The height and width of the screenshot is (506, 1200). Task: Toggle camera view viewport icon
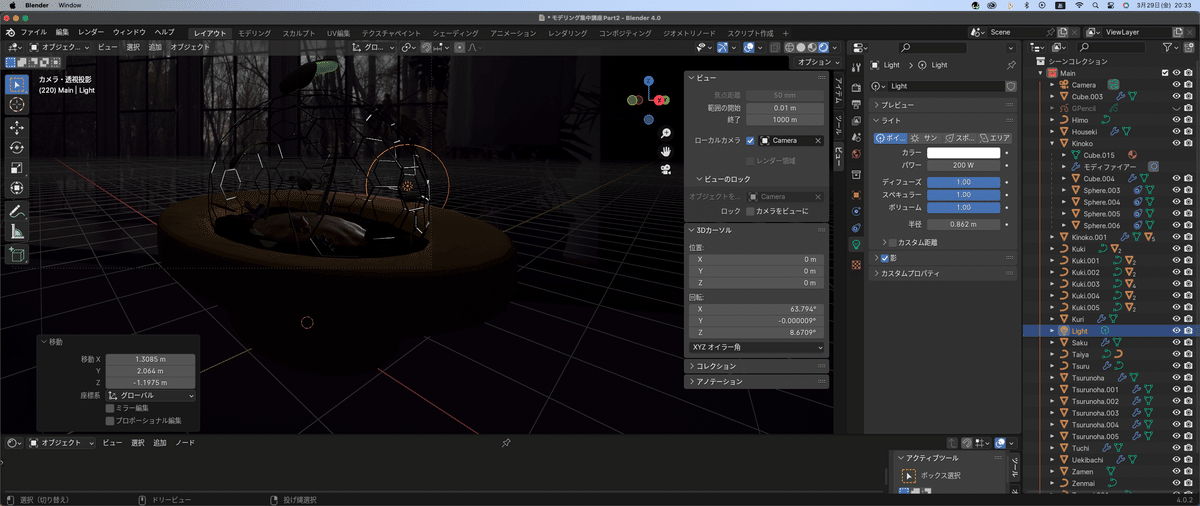point(665,168)
